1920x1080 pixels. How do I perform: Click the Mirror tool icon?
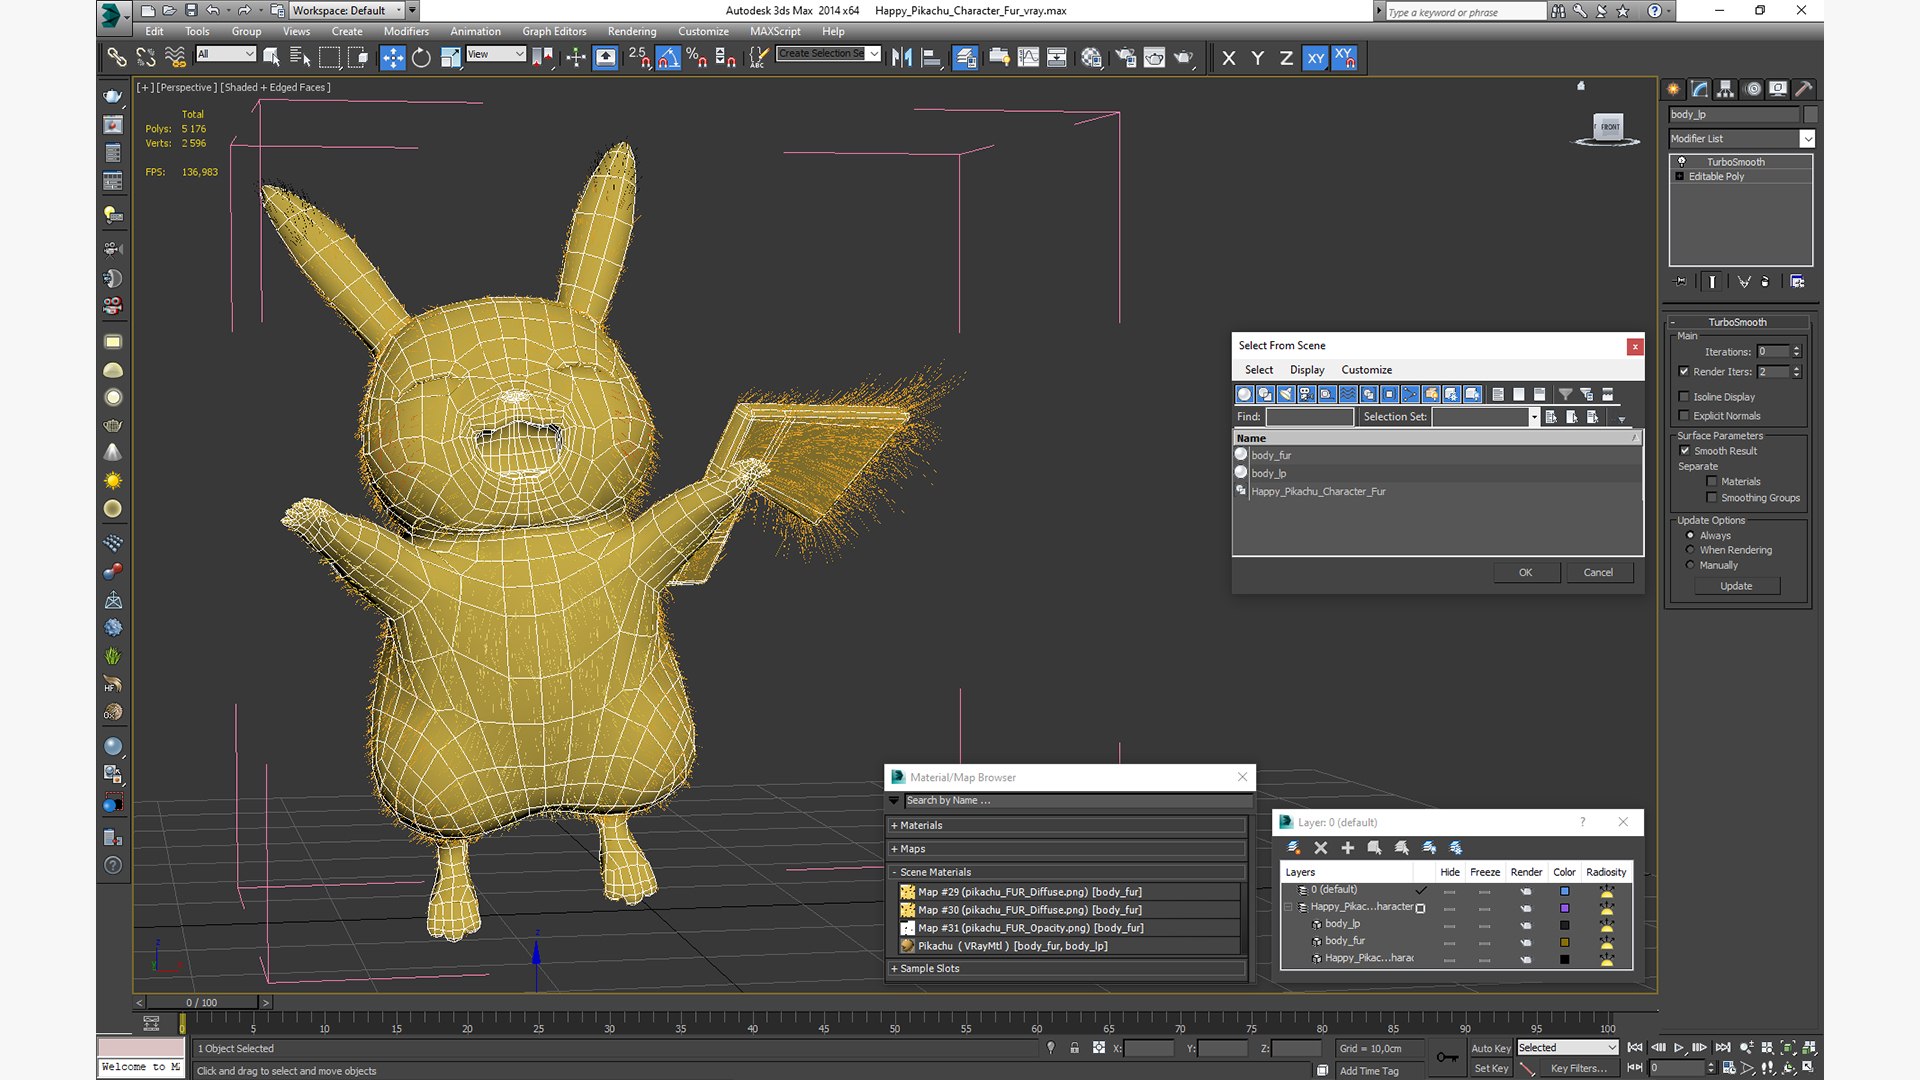coord(902,58)
